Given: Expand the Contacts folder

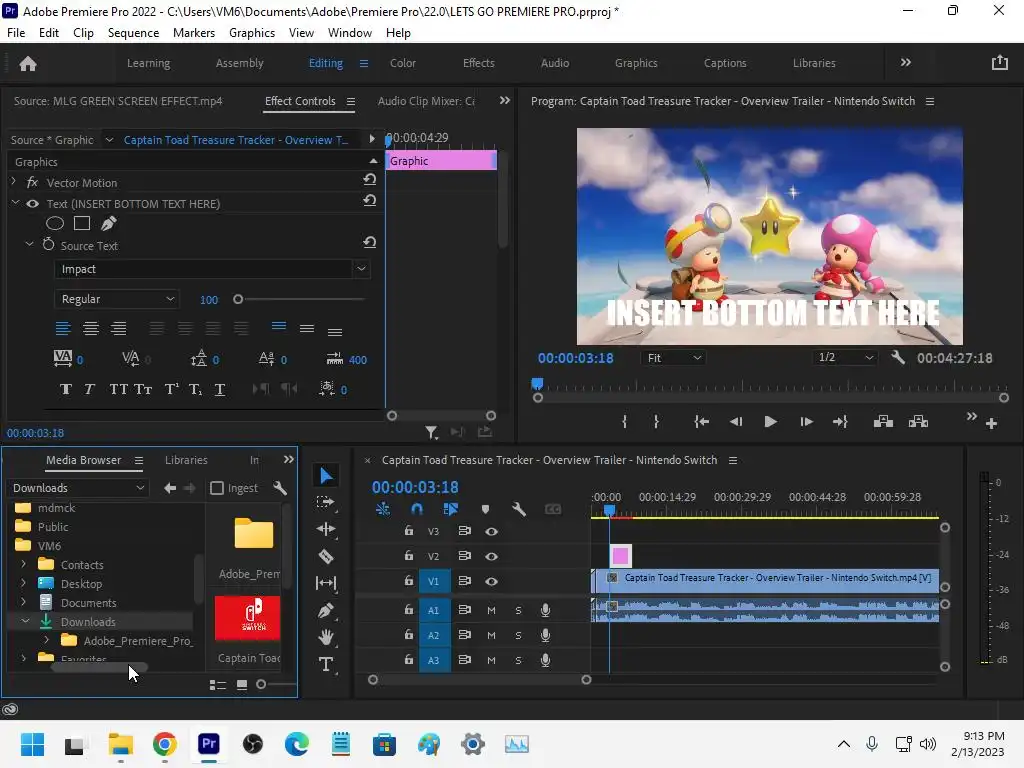Looking at the screenshot, I should (x=24, y=564).
